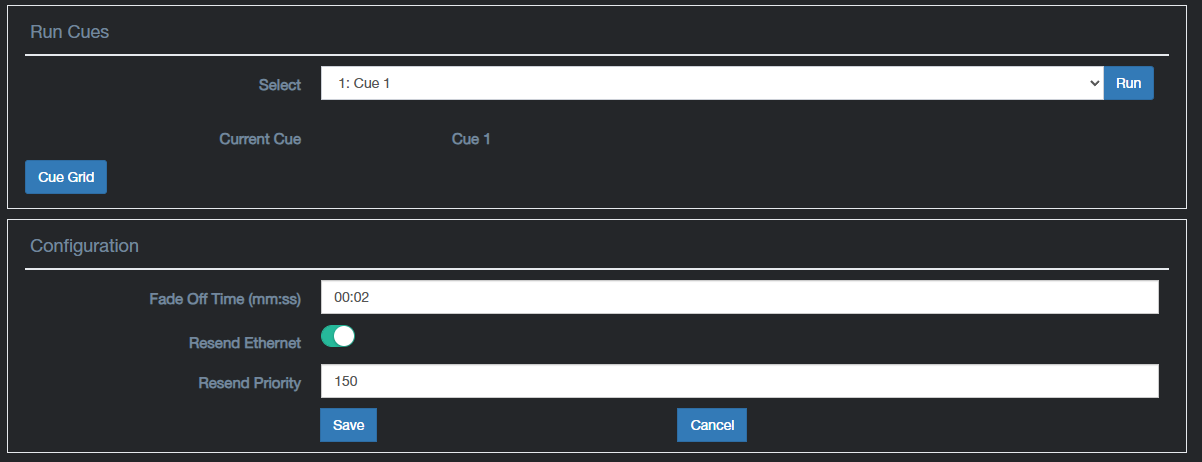
Task: Click the chevron arrow on the cue selector
Action: pos(1093,84)
